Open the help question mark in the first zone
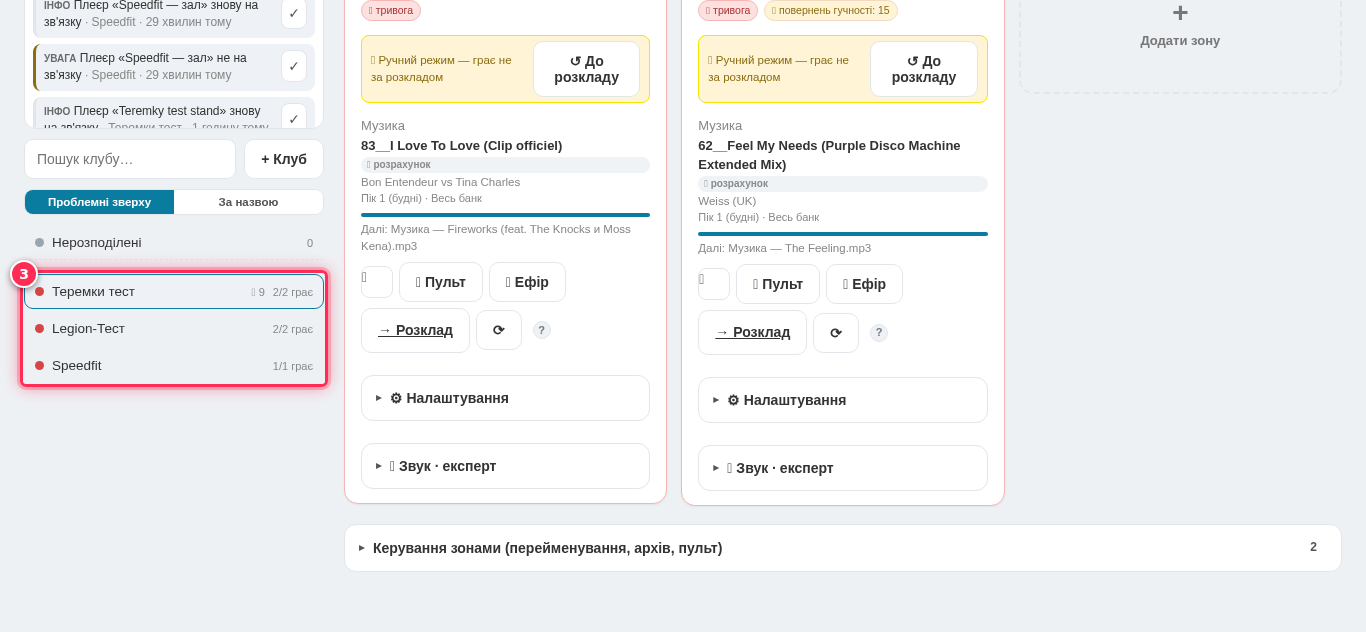Image resolution: width=1366 pixels, height=632 pixels. [542, 330]
